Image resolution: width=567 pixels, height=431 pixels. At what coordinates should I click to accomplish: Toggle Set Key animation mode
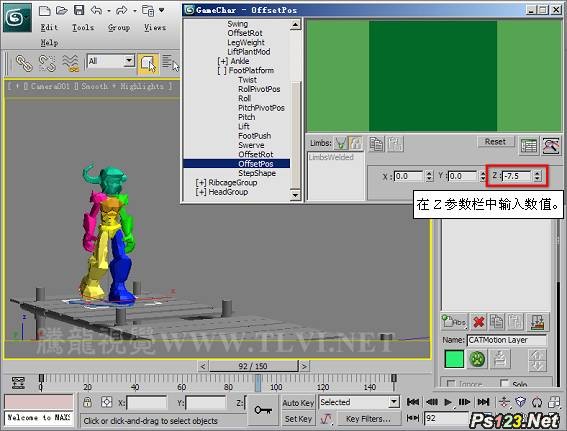pos(298,419)
